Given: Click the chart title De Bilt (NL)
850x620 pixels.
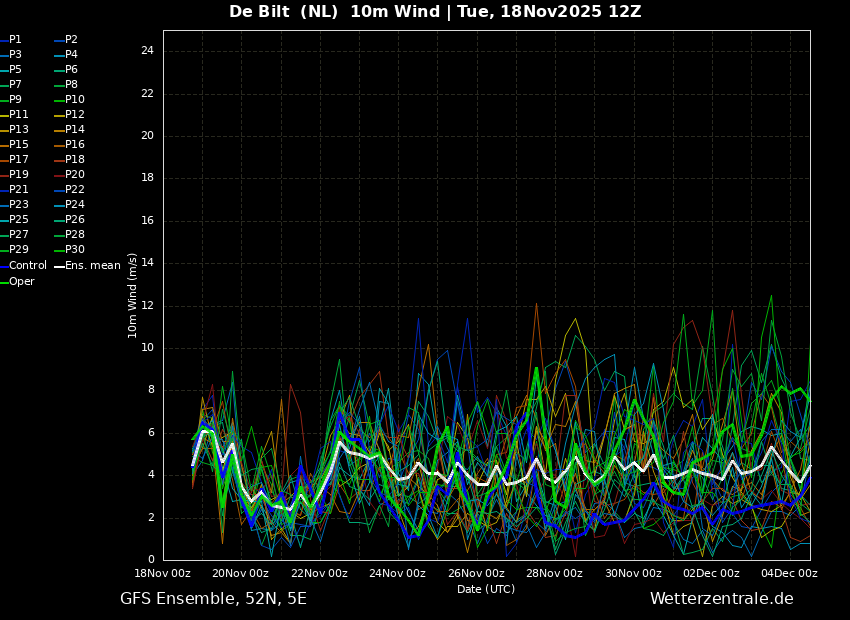Looking at the screenshot, I should coord(284,11).
